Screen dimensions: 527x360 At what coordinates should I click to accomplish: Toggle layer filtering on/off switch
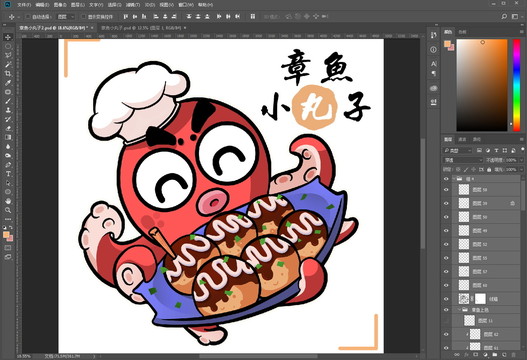[523, 149]
